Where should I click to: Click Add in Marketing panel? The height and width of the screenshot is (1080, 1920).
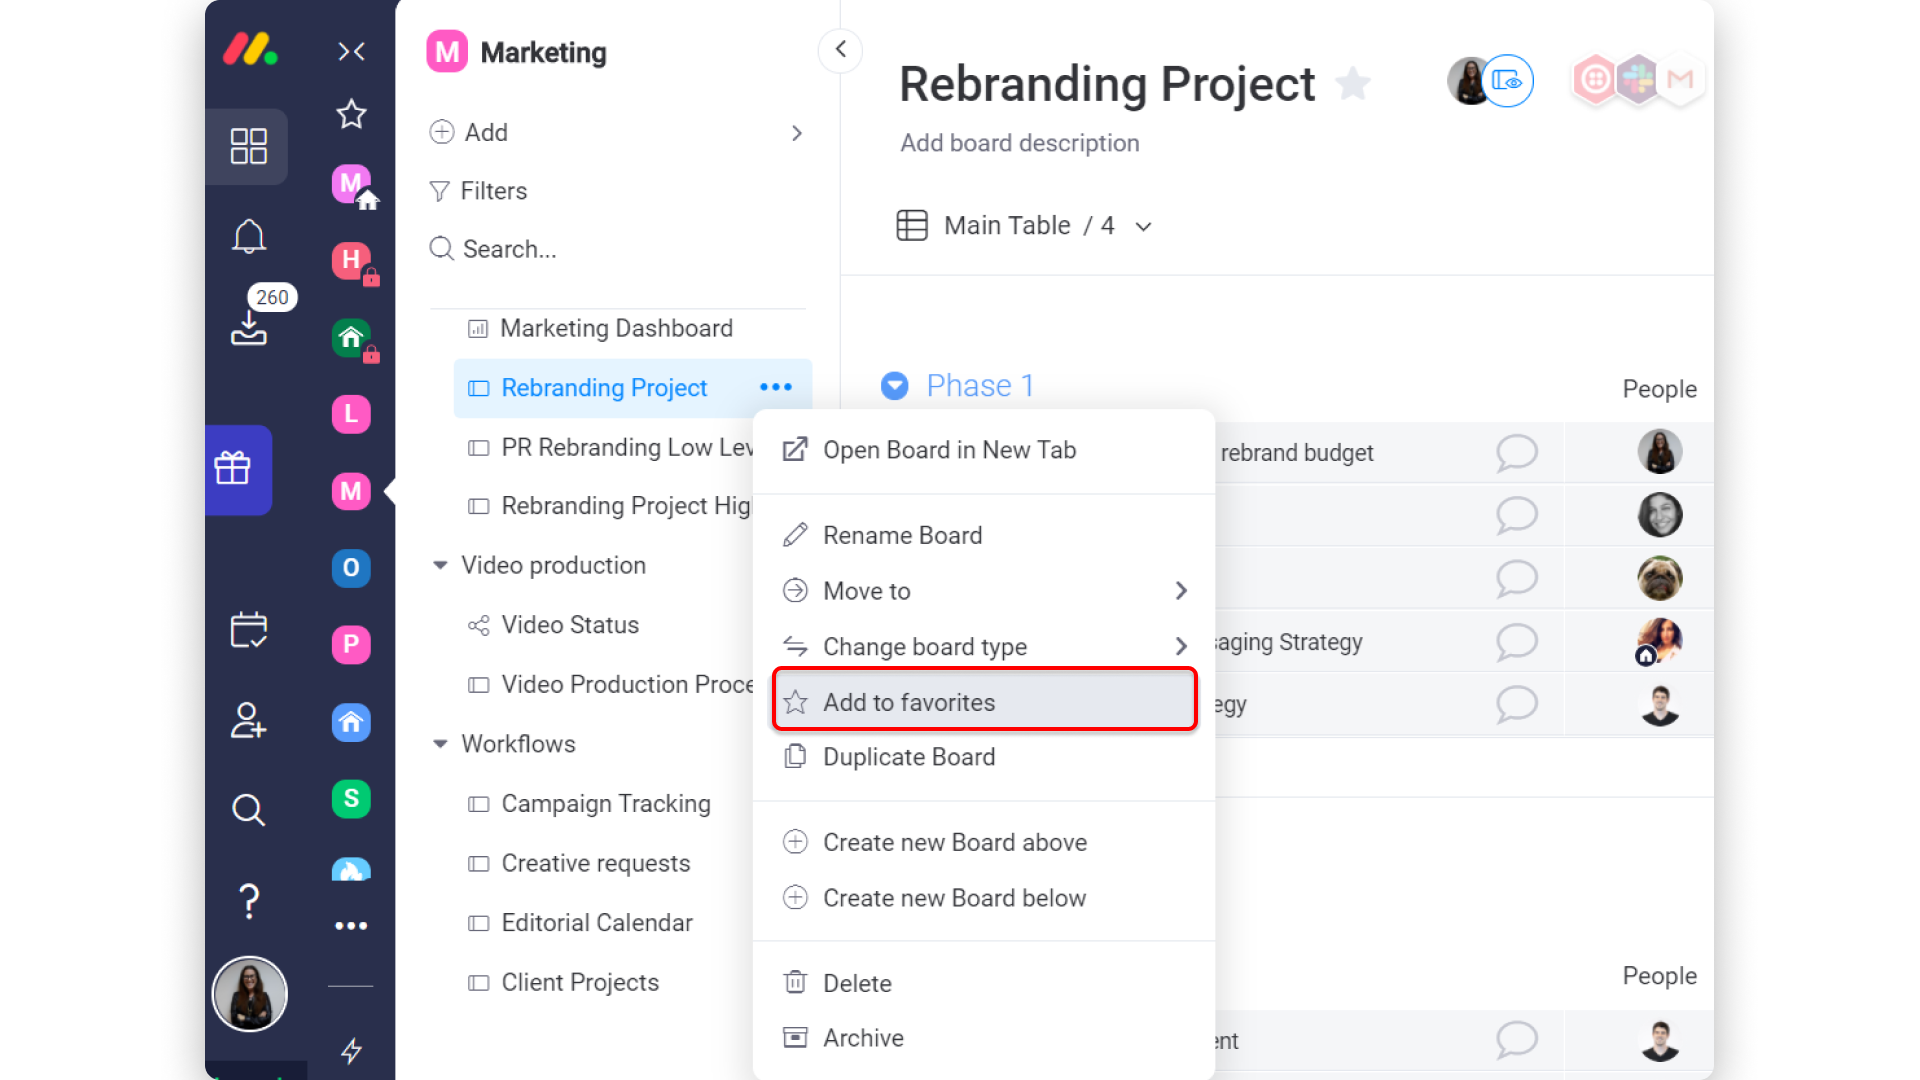pos(486,133)
